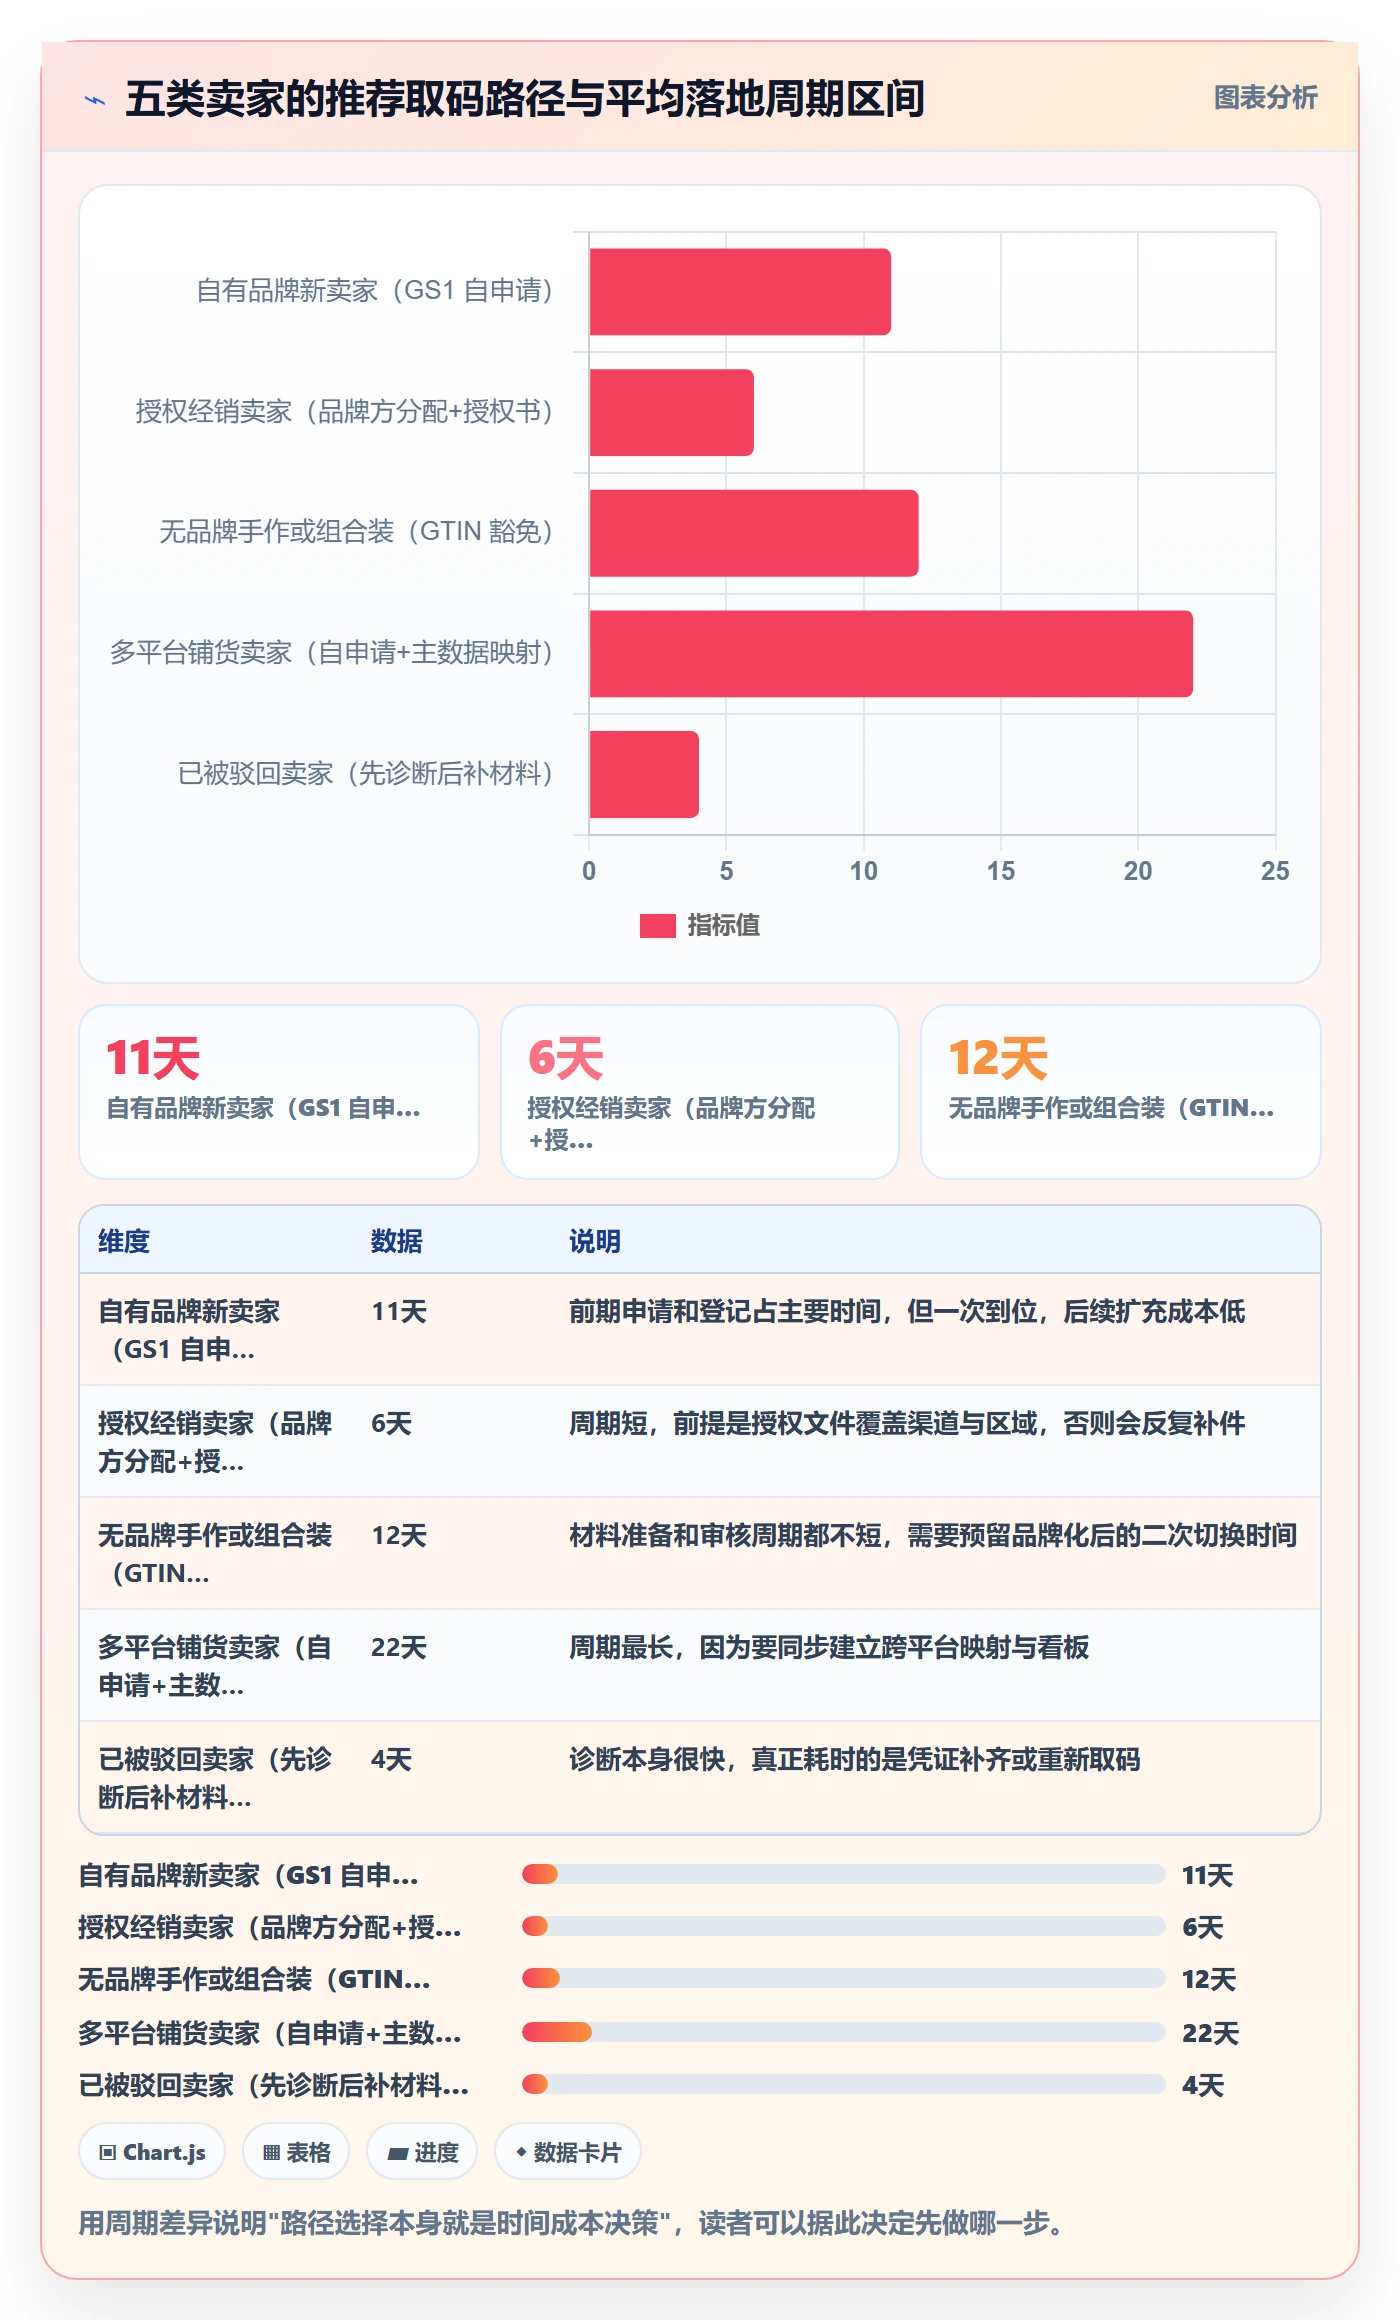
Task: Click the chart title "五类卖家的推荐取码路径与平均落地周期区间"
Action: pos(525,99)
